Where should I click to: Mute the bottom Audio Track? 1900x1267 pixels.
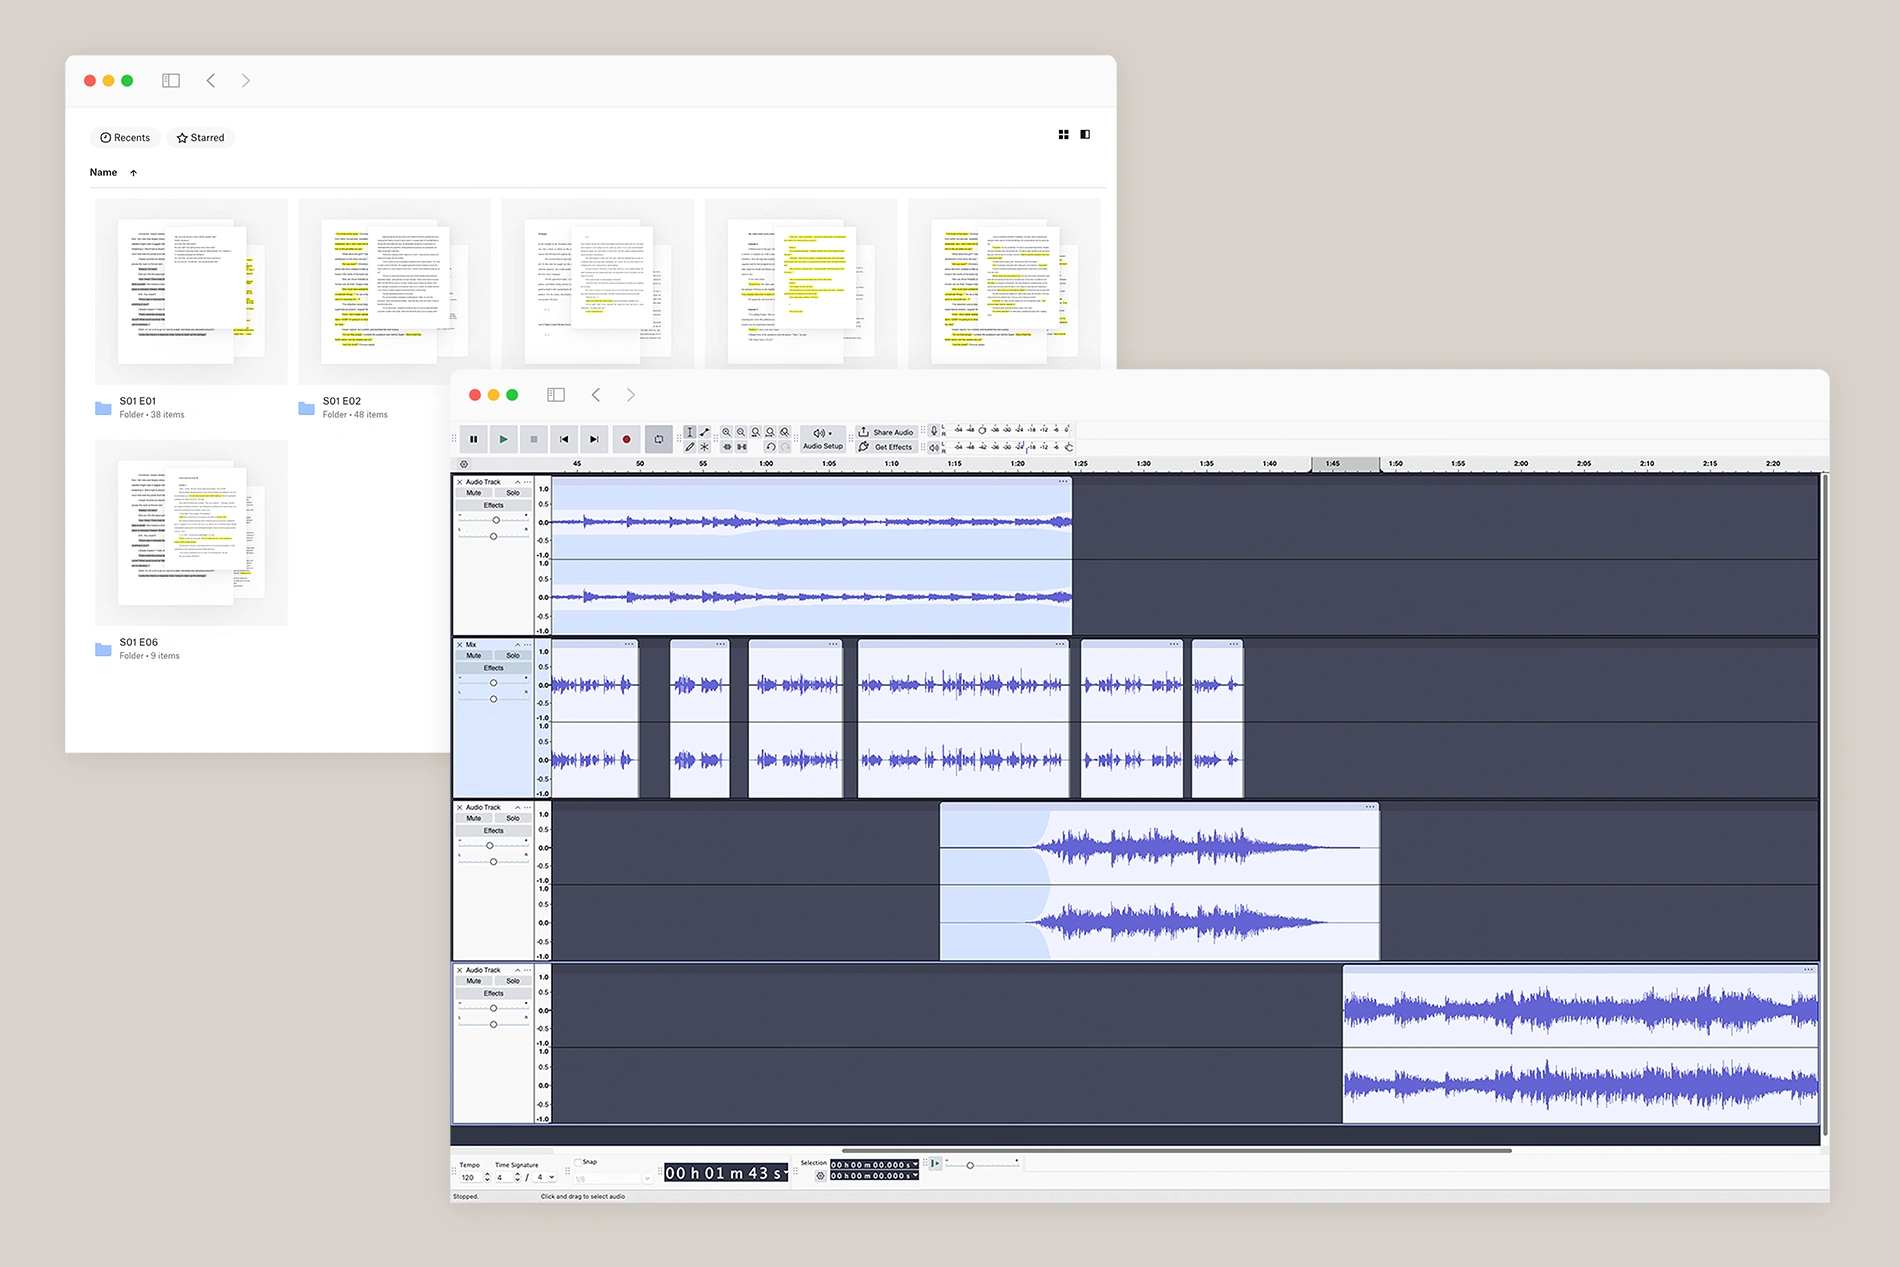(x=474, y=981)
